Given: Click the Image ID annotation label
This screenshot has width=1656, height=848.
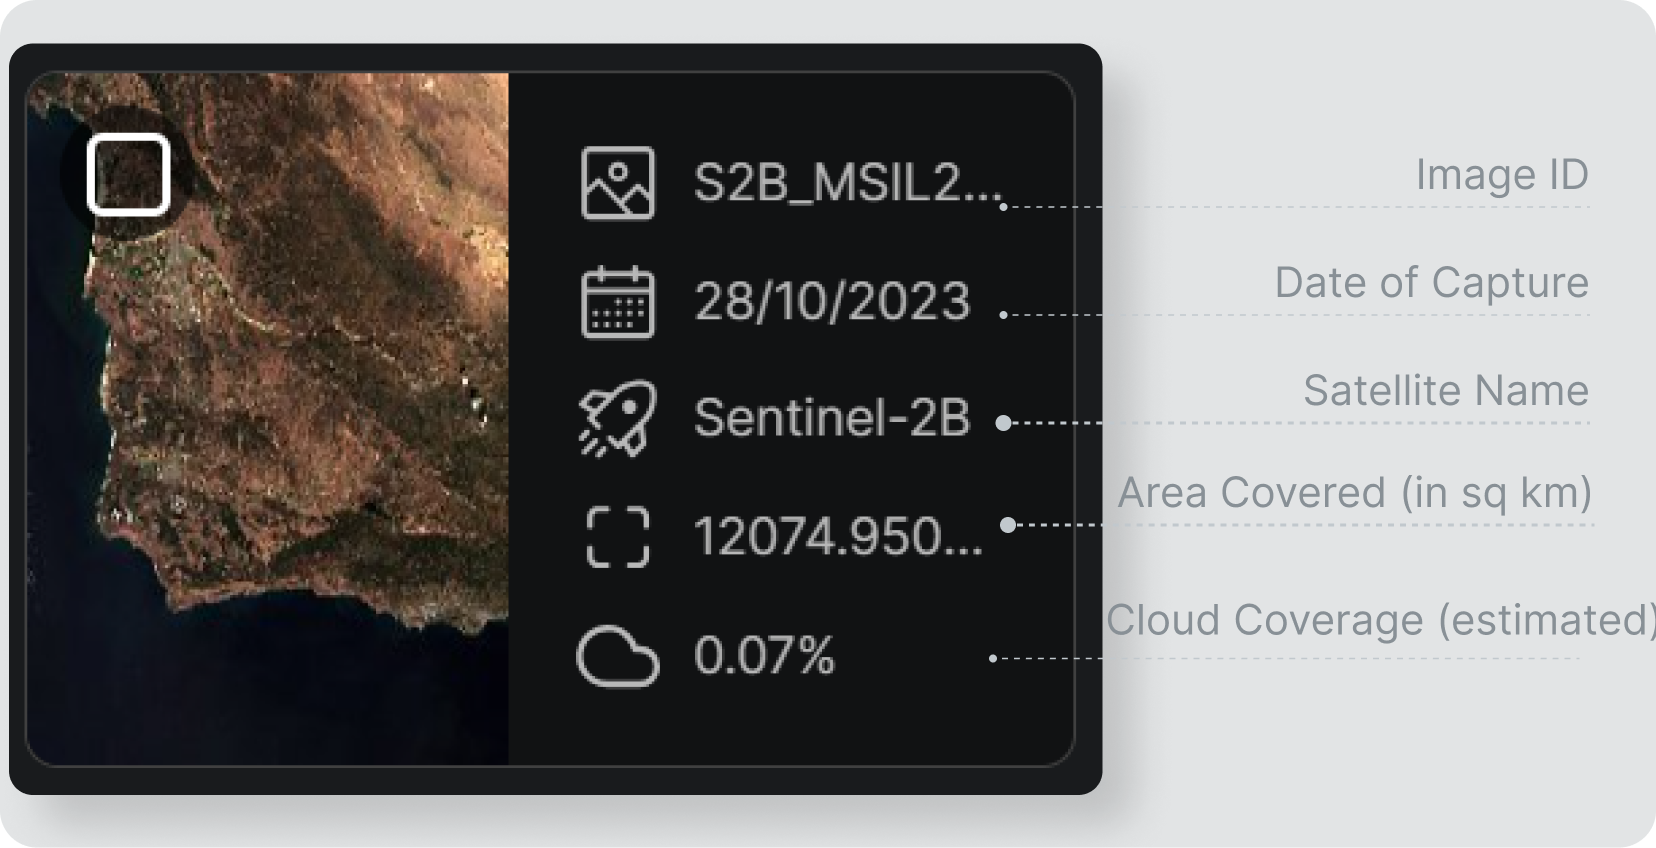Looking at the screenshot, I should point(1502,175).
